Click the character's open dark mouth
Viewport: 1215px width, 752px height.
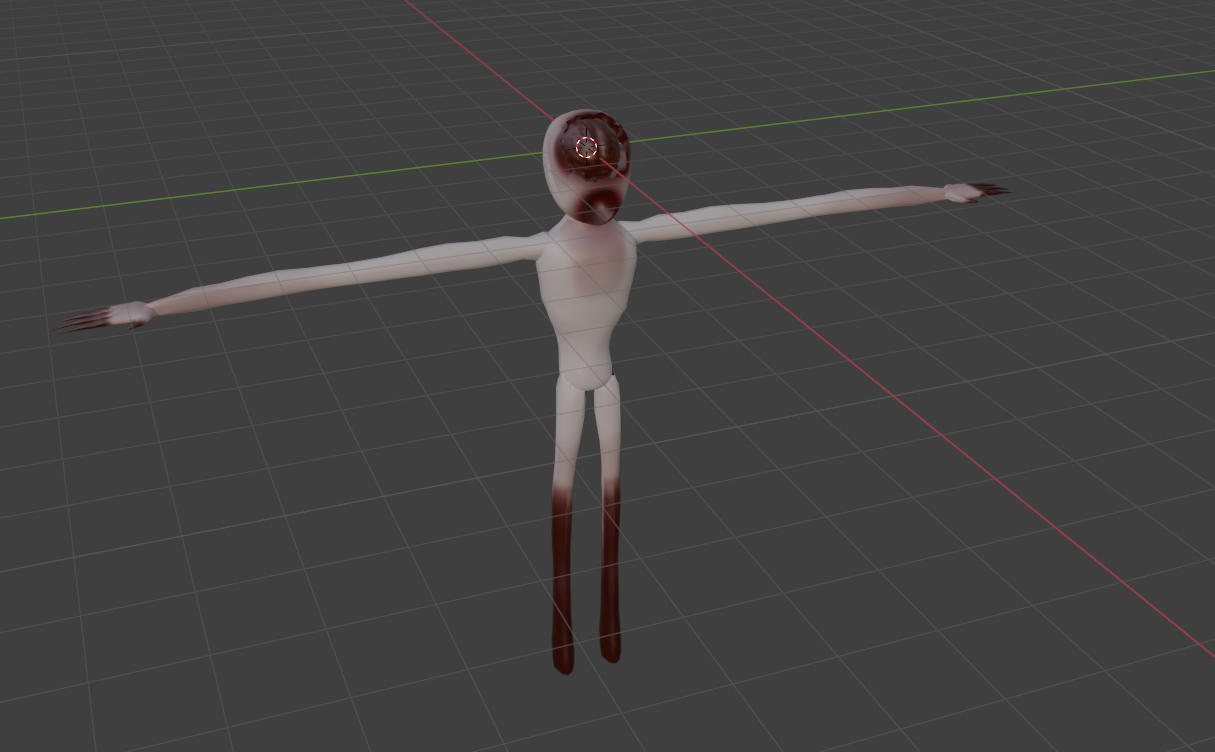point(600,208)
